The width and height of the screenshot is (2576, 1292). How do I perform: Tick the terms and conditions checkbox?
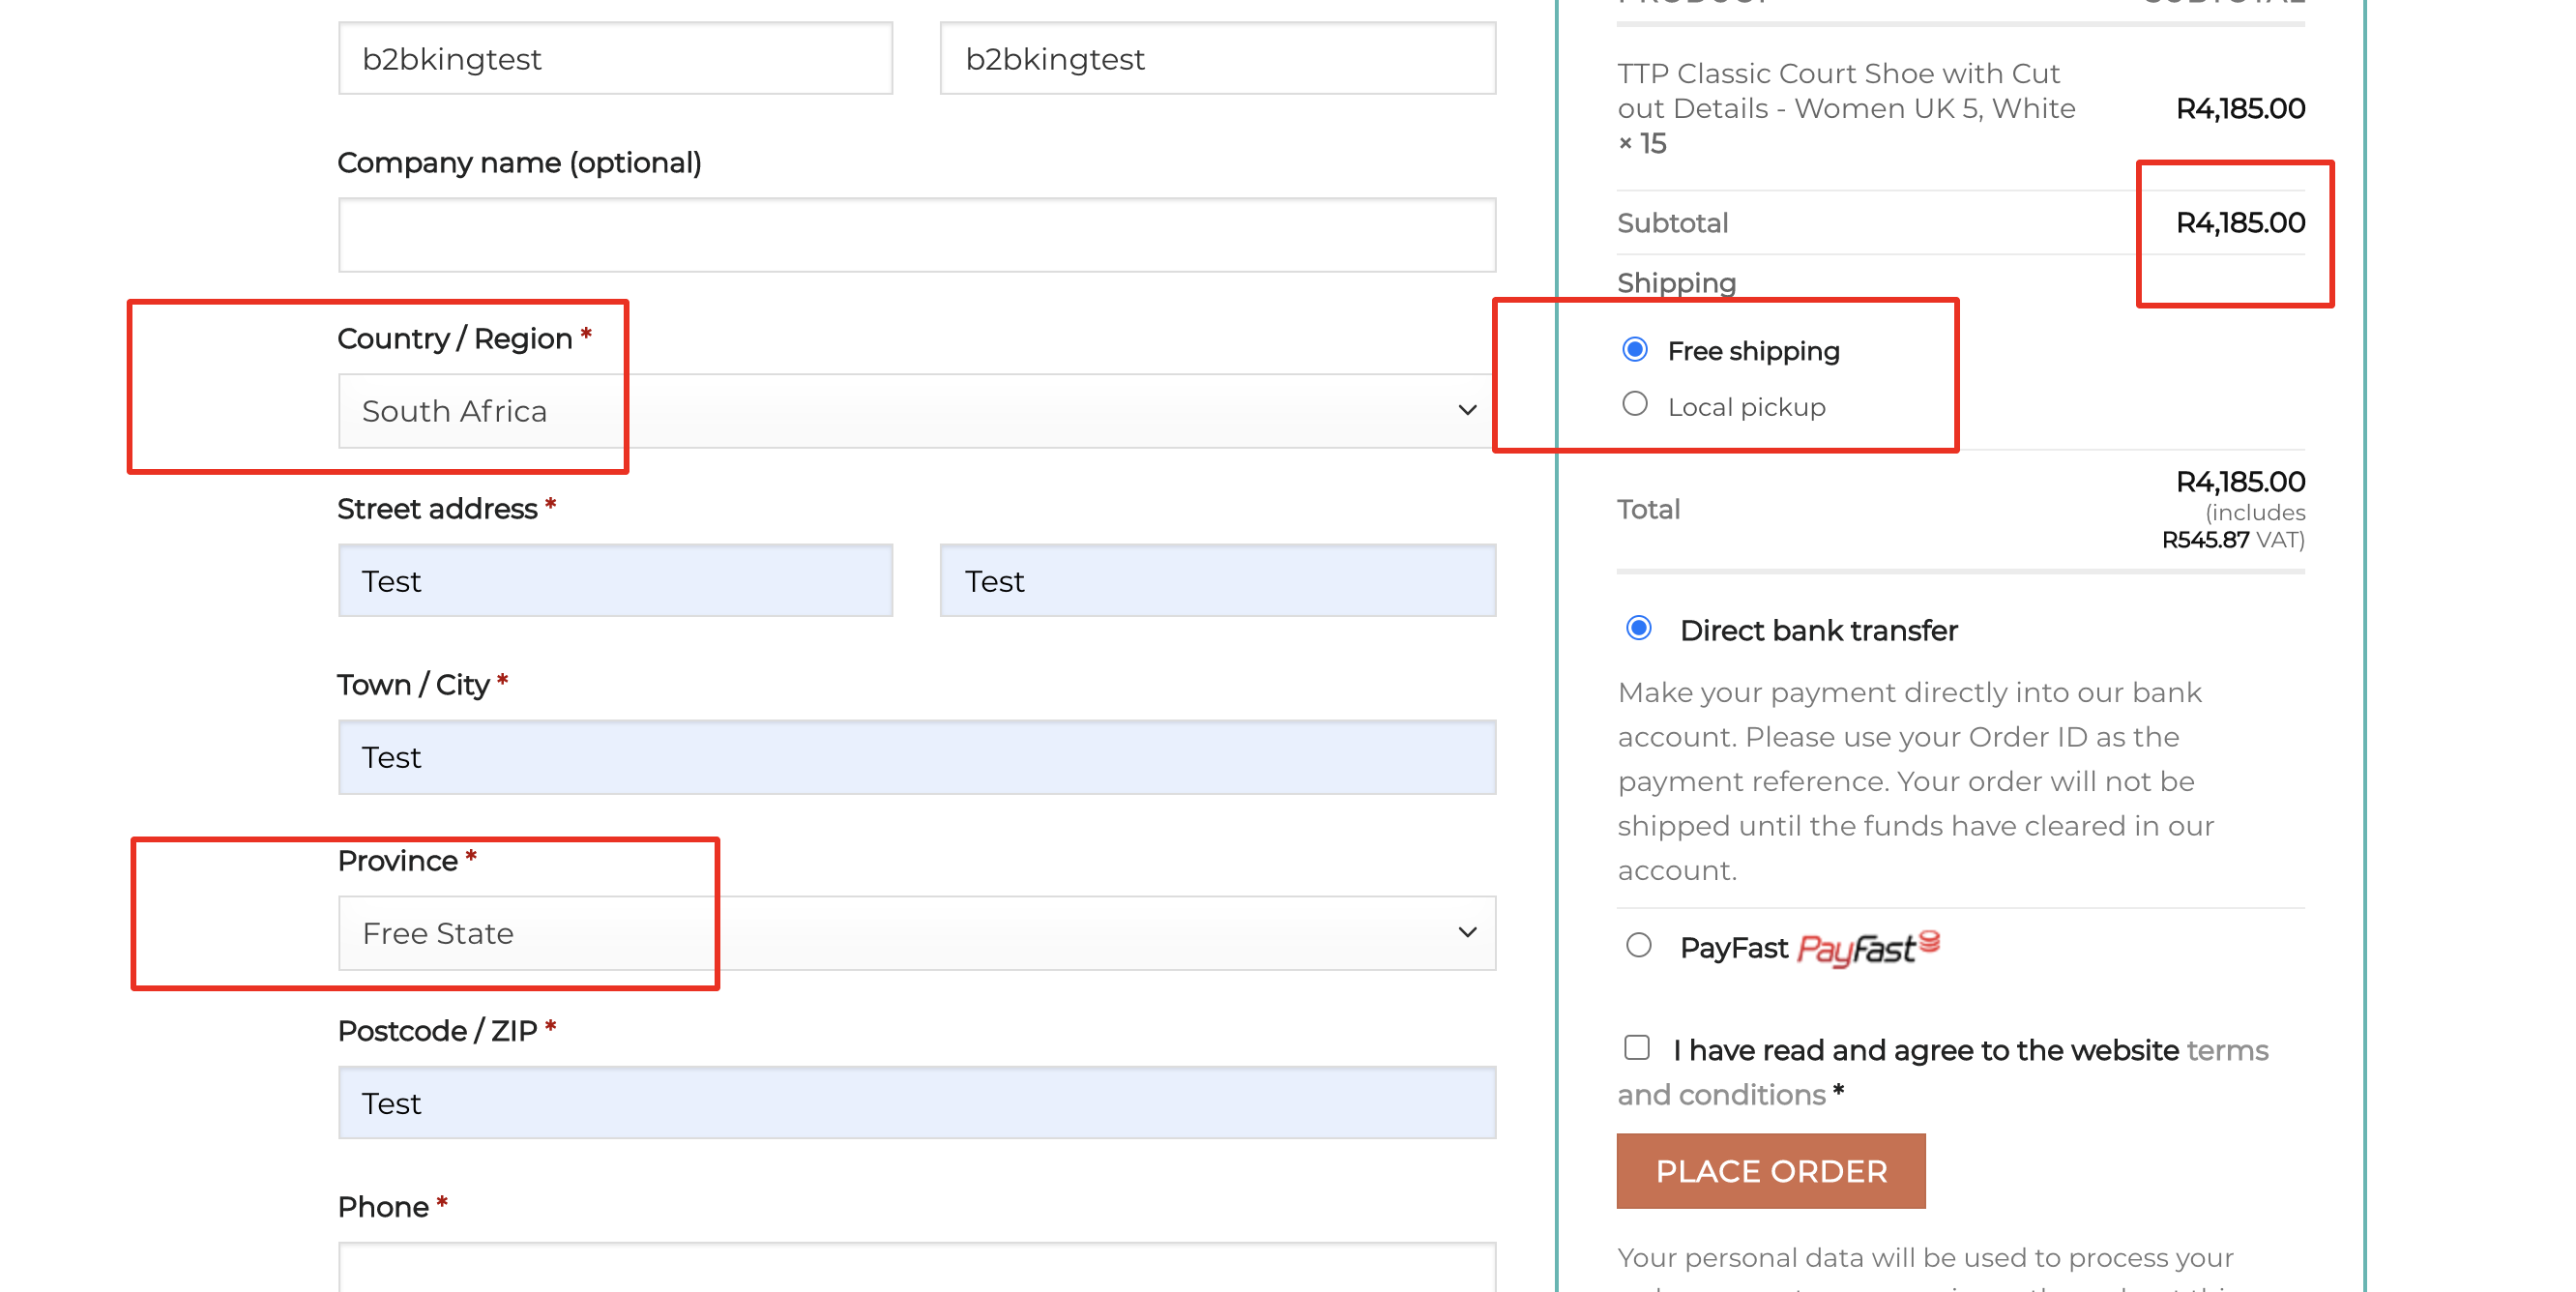[x=1636, y=1048]
